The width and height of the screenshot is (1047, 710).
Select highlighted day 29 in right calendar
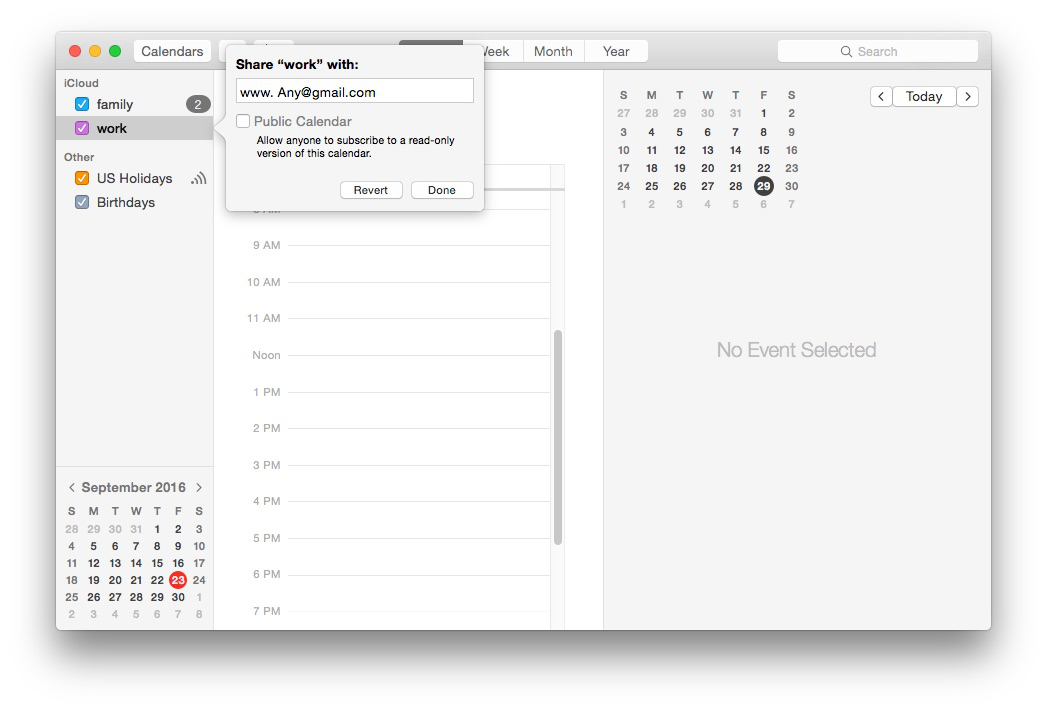pyautogui.click(x=763, y=186)
